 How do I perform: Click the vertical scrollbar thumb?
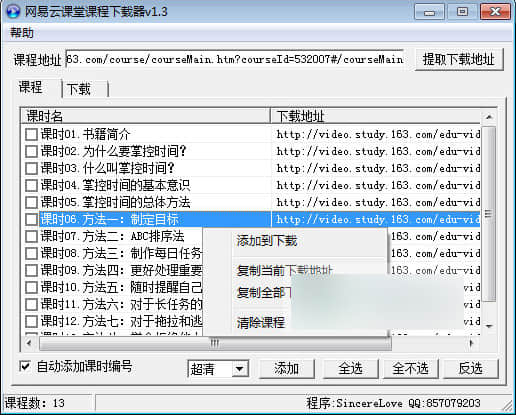click(489, 213)
